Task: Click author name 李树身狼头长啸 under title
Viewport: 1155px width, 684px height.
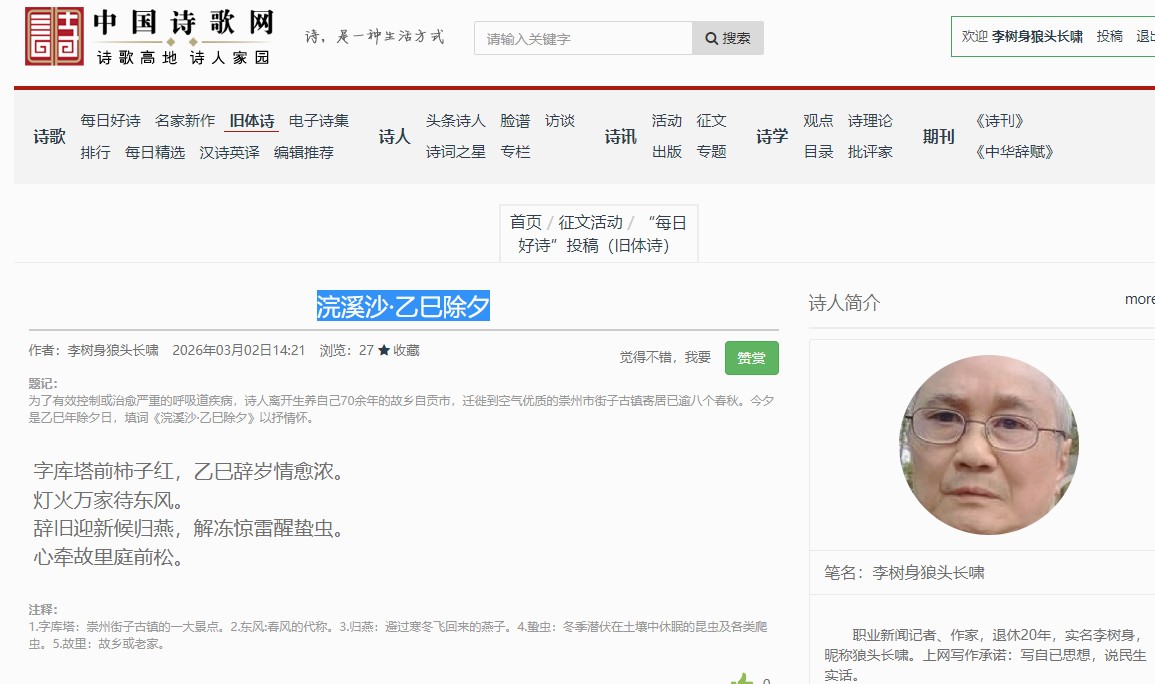Action: [x=112, y=351]
